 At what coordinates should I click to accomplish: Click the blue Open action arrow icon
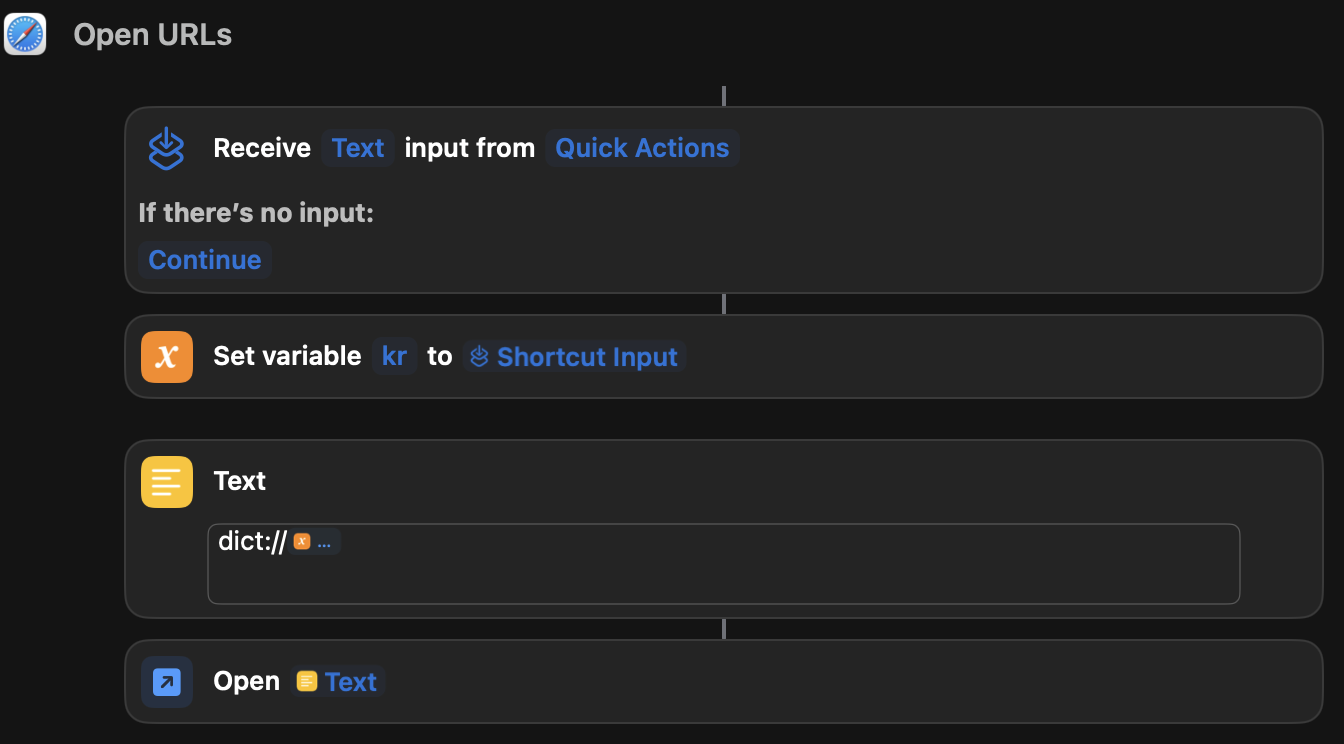click(x=167, y=682)
